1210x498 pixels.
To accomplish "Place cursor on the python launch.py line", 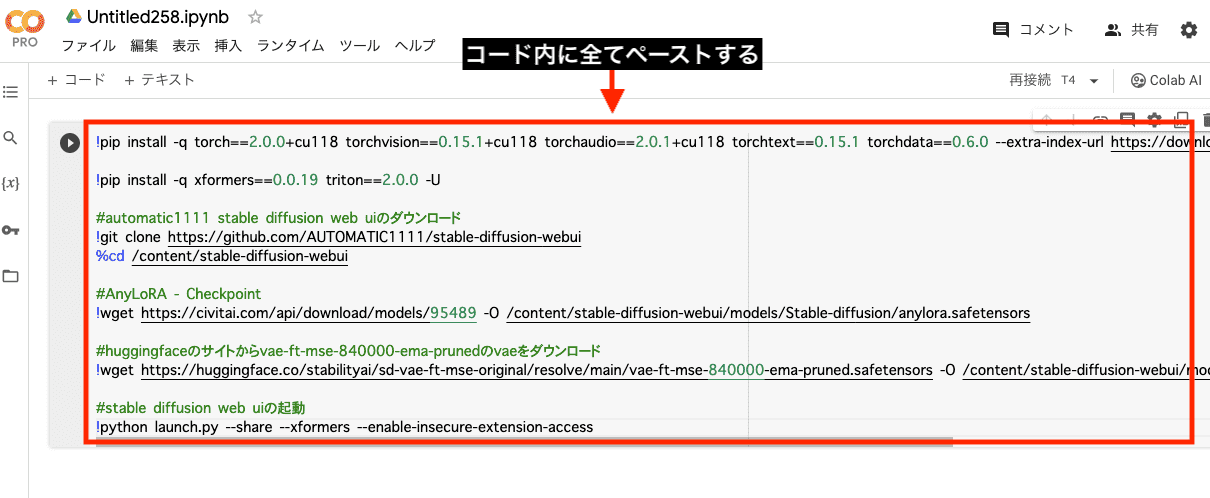I will tap(344, 427).
